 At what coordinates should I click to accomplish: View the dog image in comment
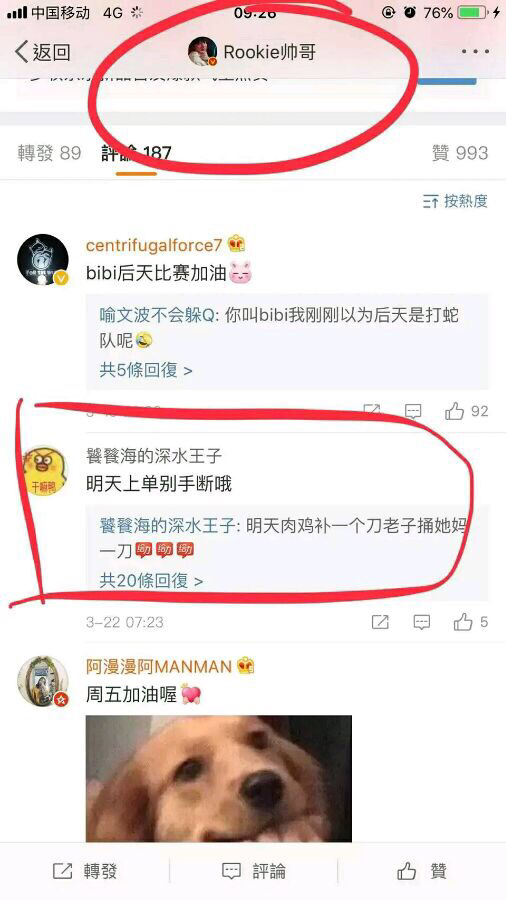tap(219, 778)
